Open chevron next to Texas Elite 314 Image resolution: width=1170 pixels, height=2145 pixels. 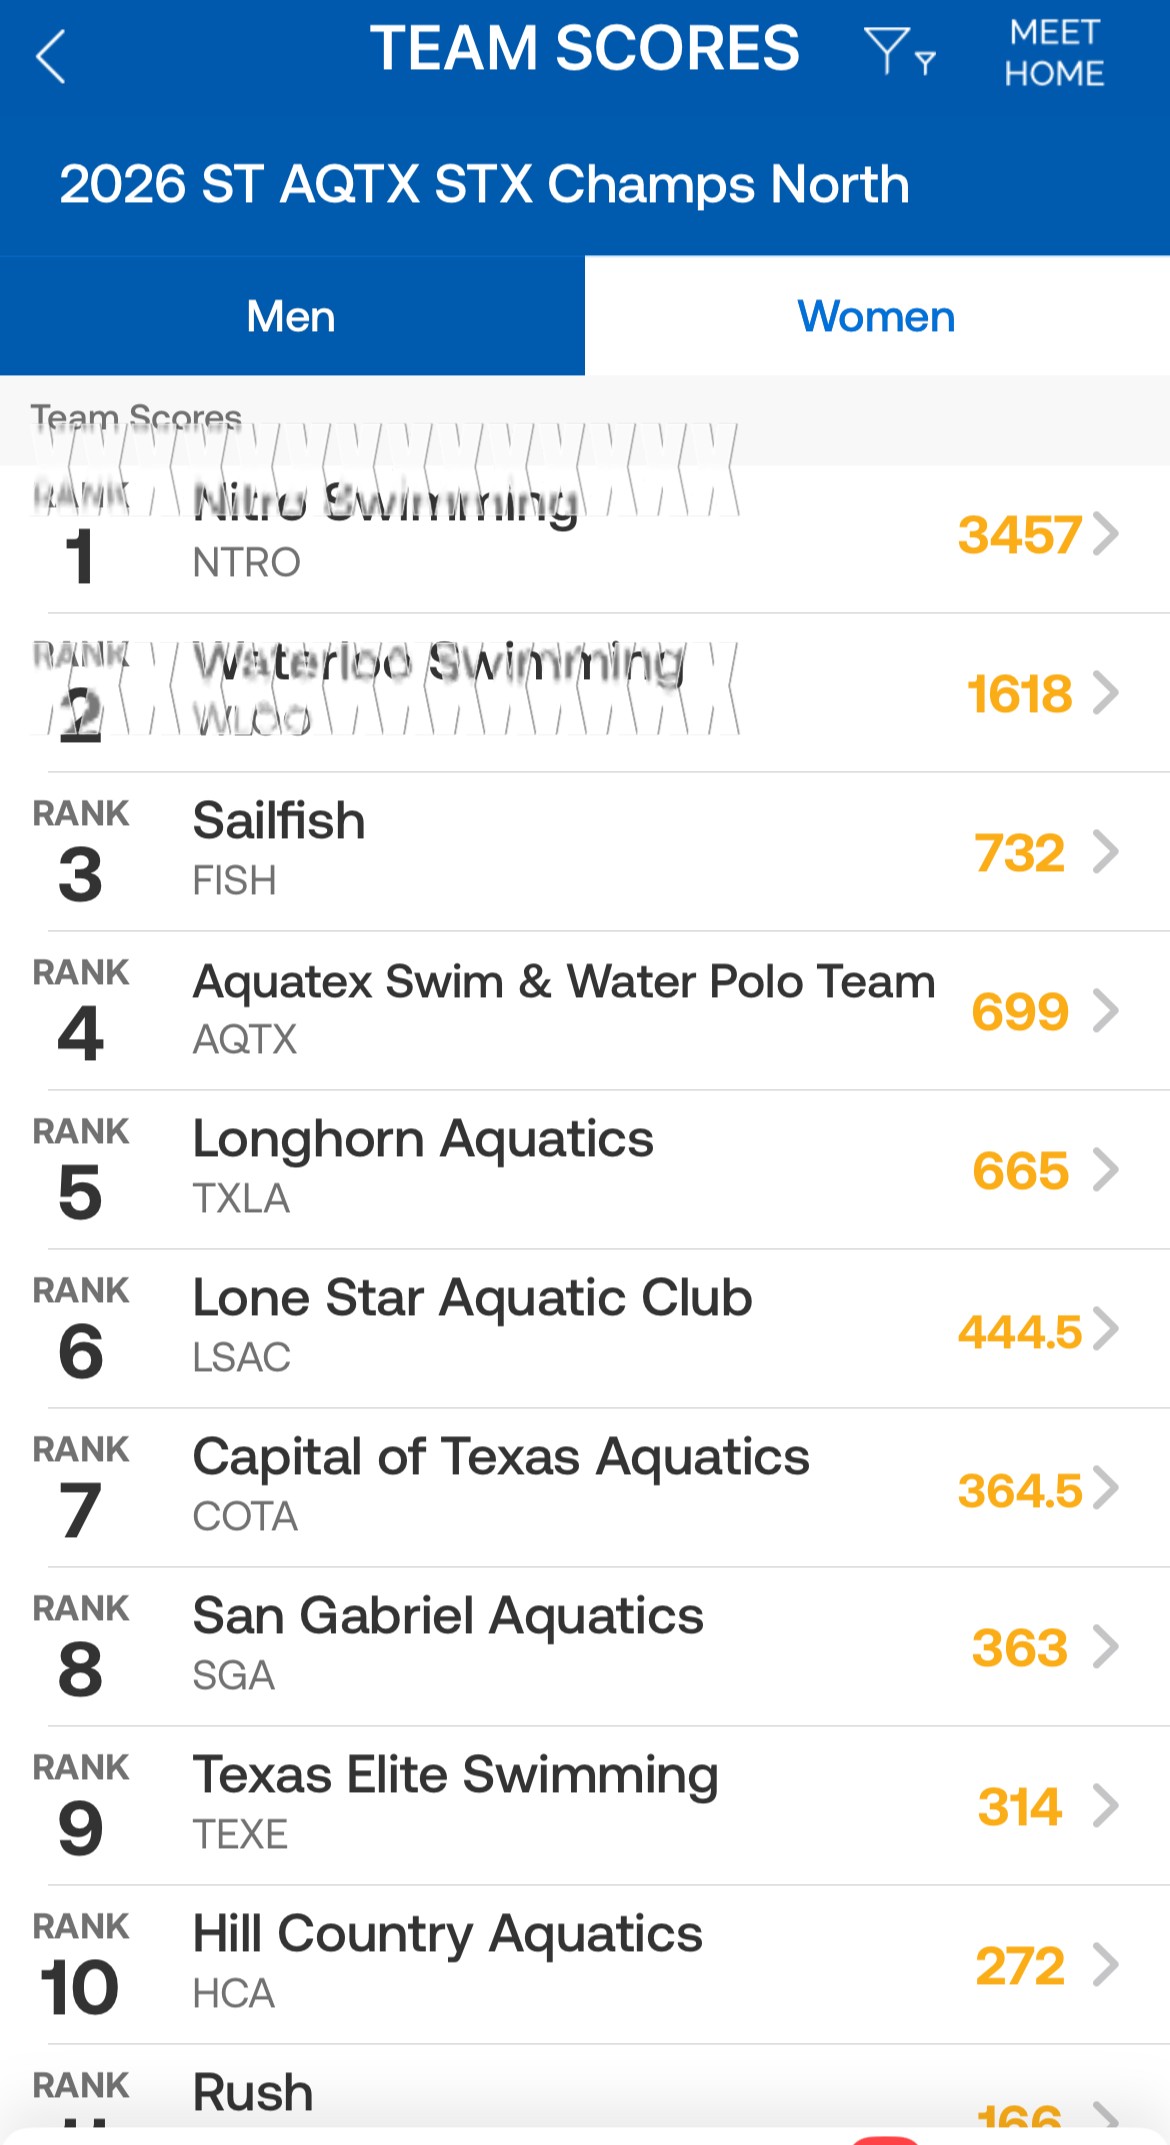[1106, 1806]
